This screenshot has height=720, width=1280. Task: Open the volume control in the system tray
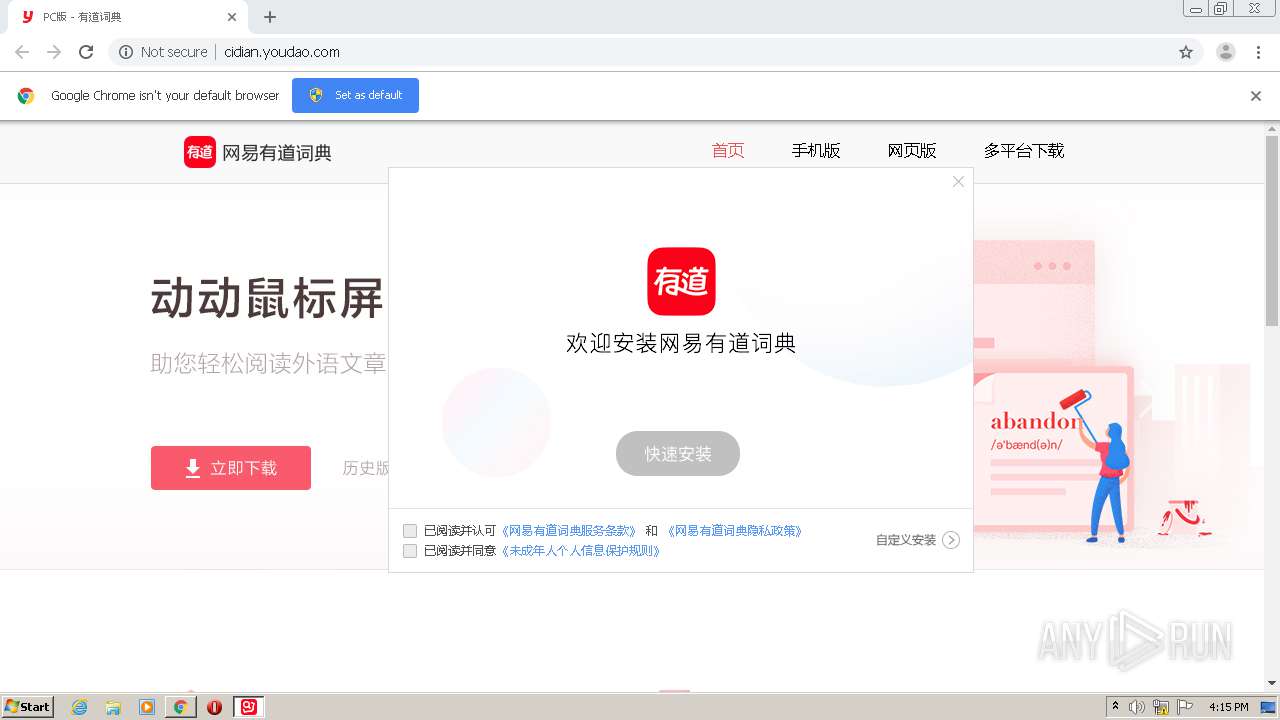pos(1137,707)
